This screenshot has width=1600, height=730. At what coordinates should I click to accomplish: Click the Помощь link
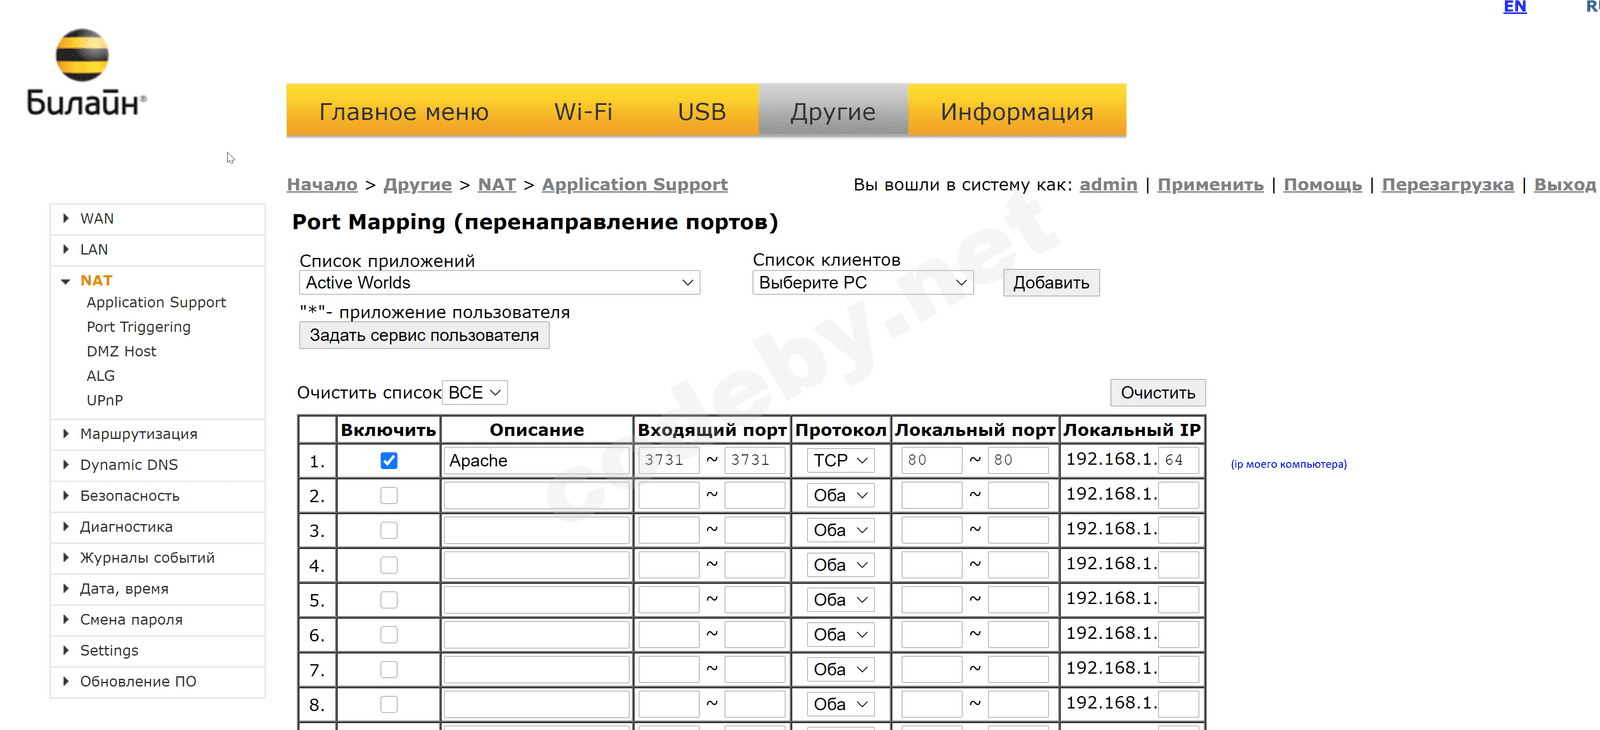(1322, 185)
